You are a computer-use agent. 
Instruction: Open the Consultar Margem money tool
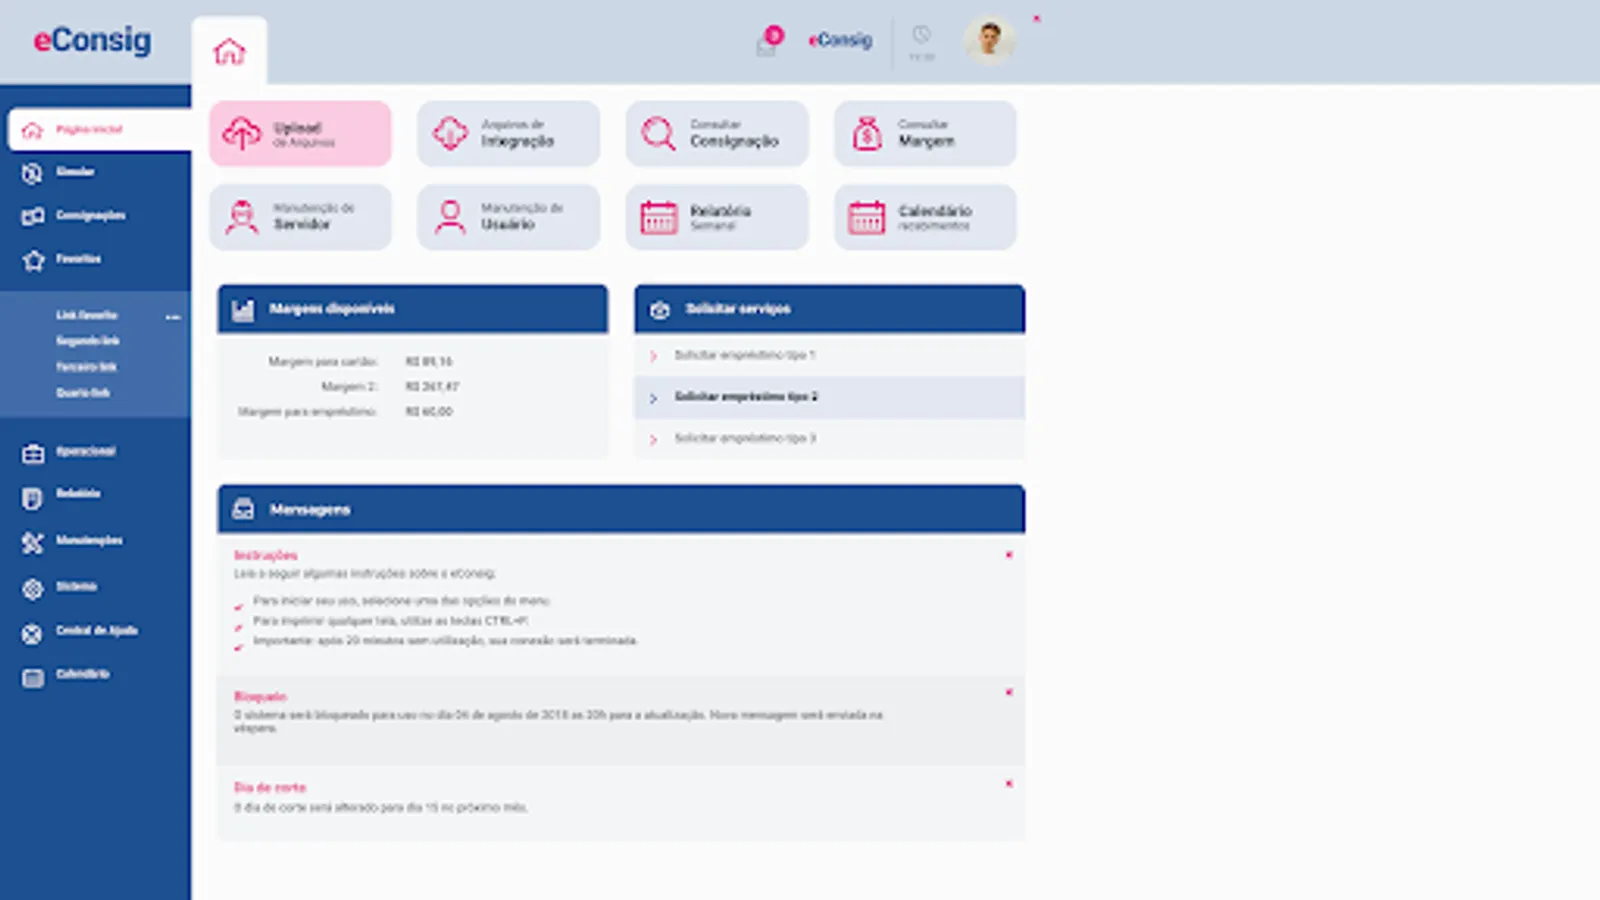[x=924, y=133]
